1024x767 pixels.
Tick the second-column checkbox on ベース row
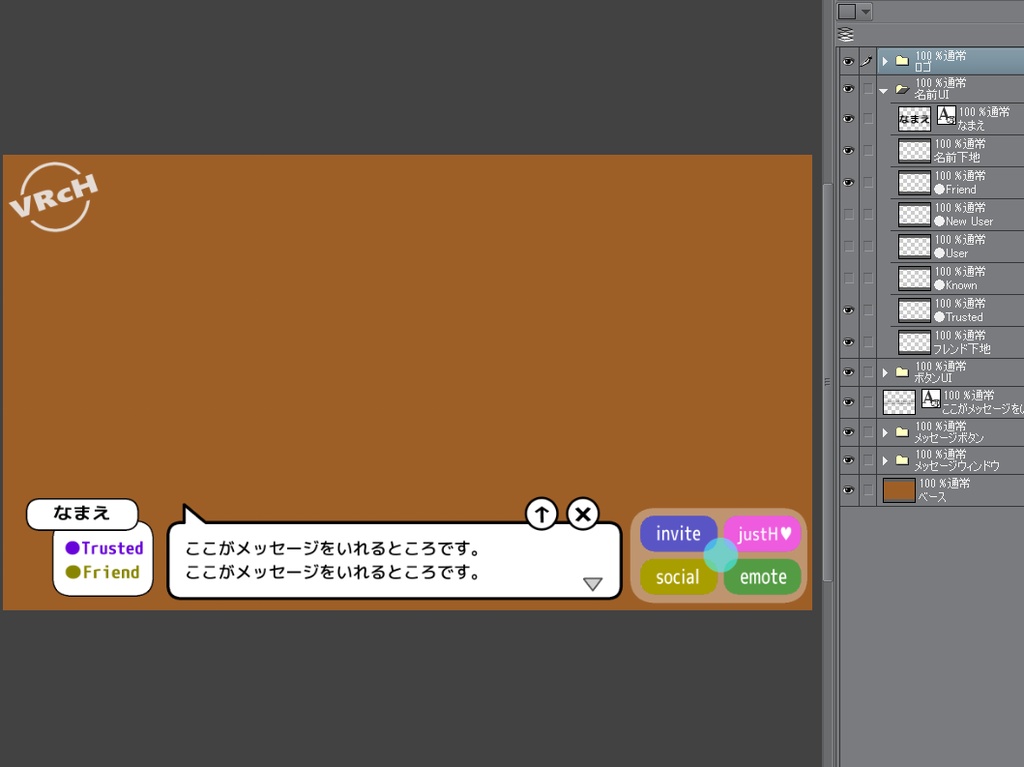click(868, 491)
